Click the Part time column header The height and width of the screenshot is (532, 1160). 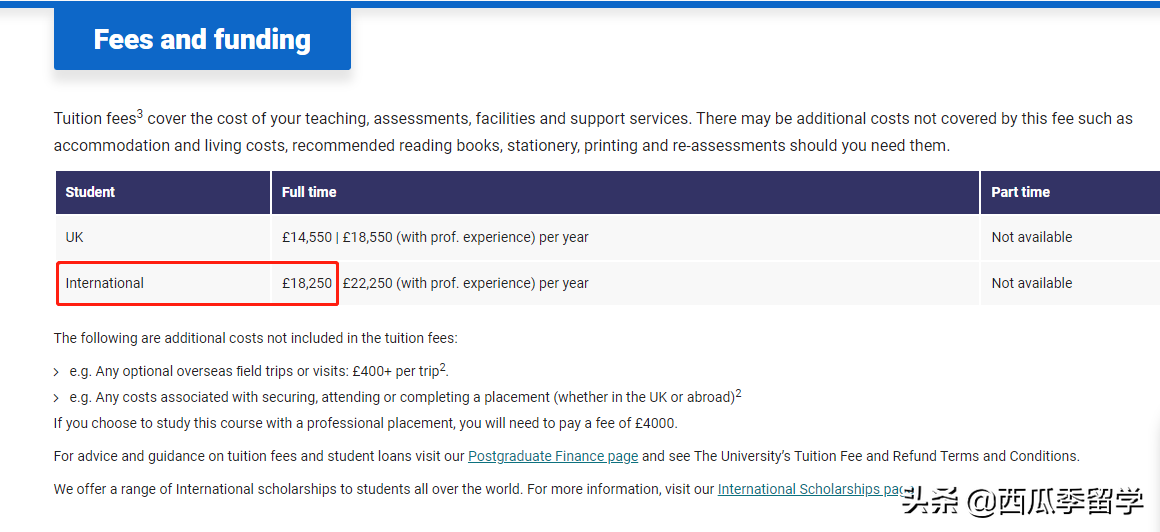pos(1020,192)
